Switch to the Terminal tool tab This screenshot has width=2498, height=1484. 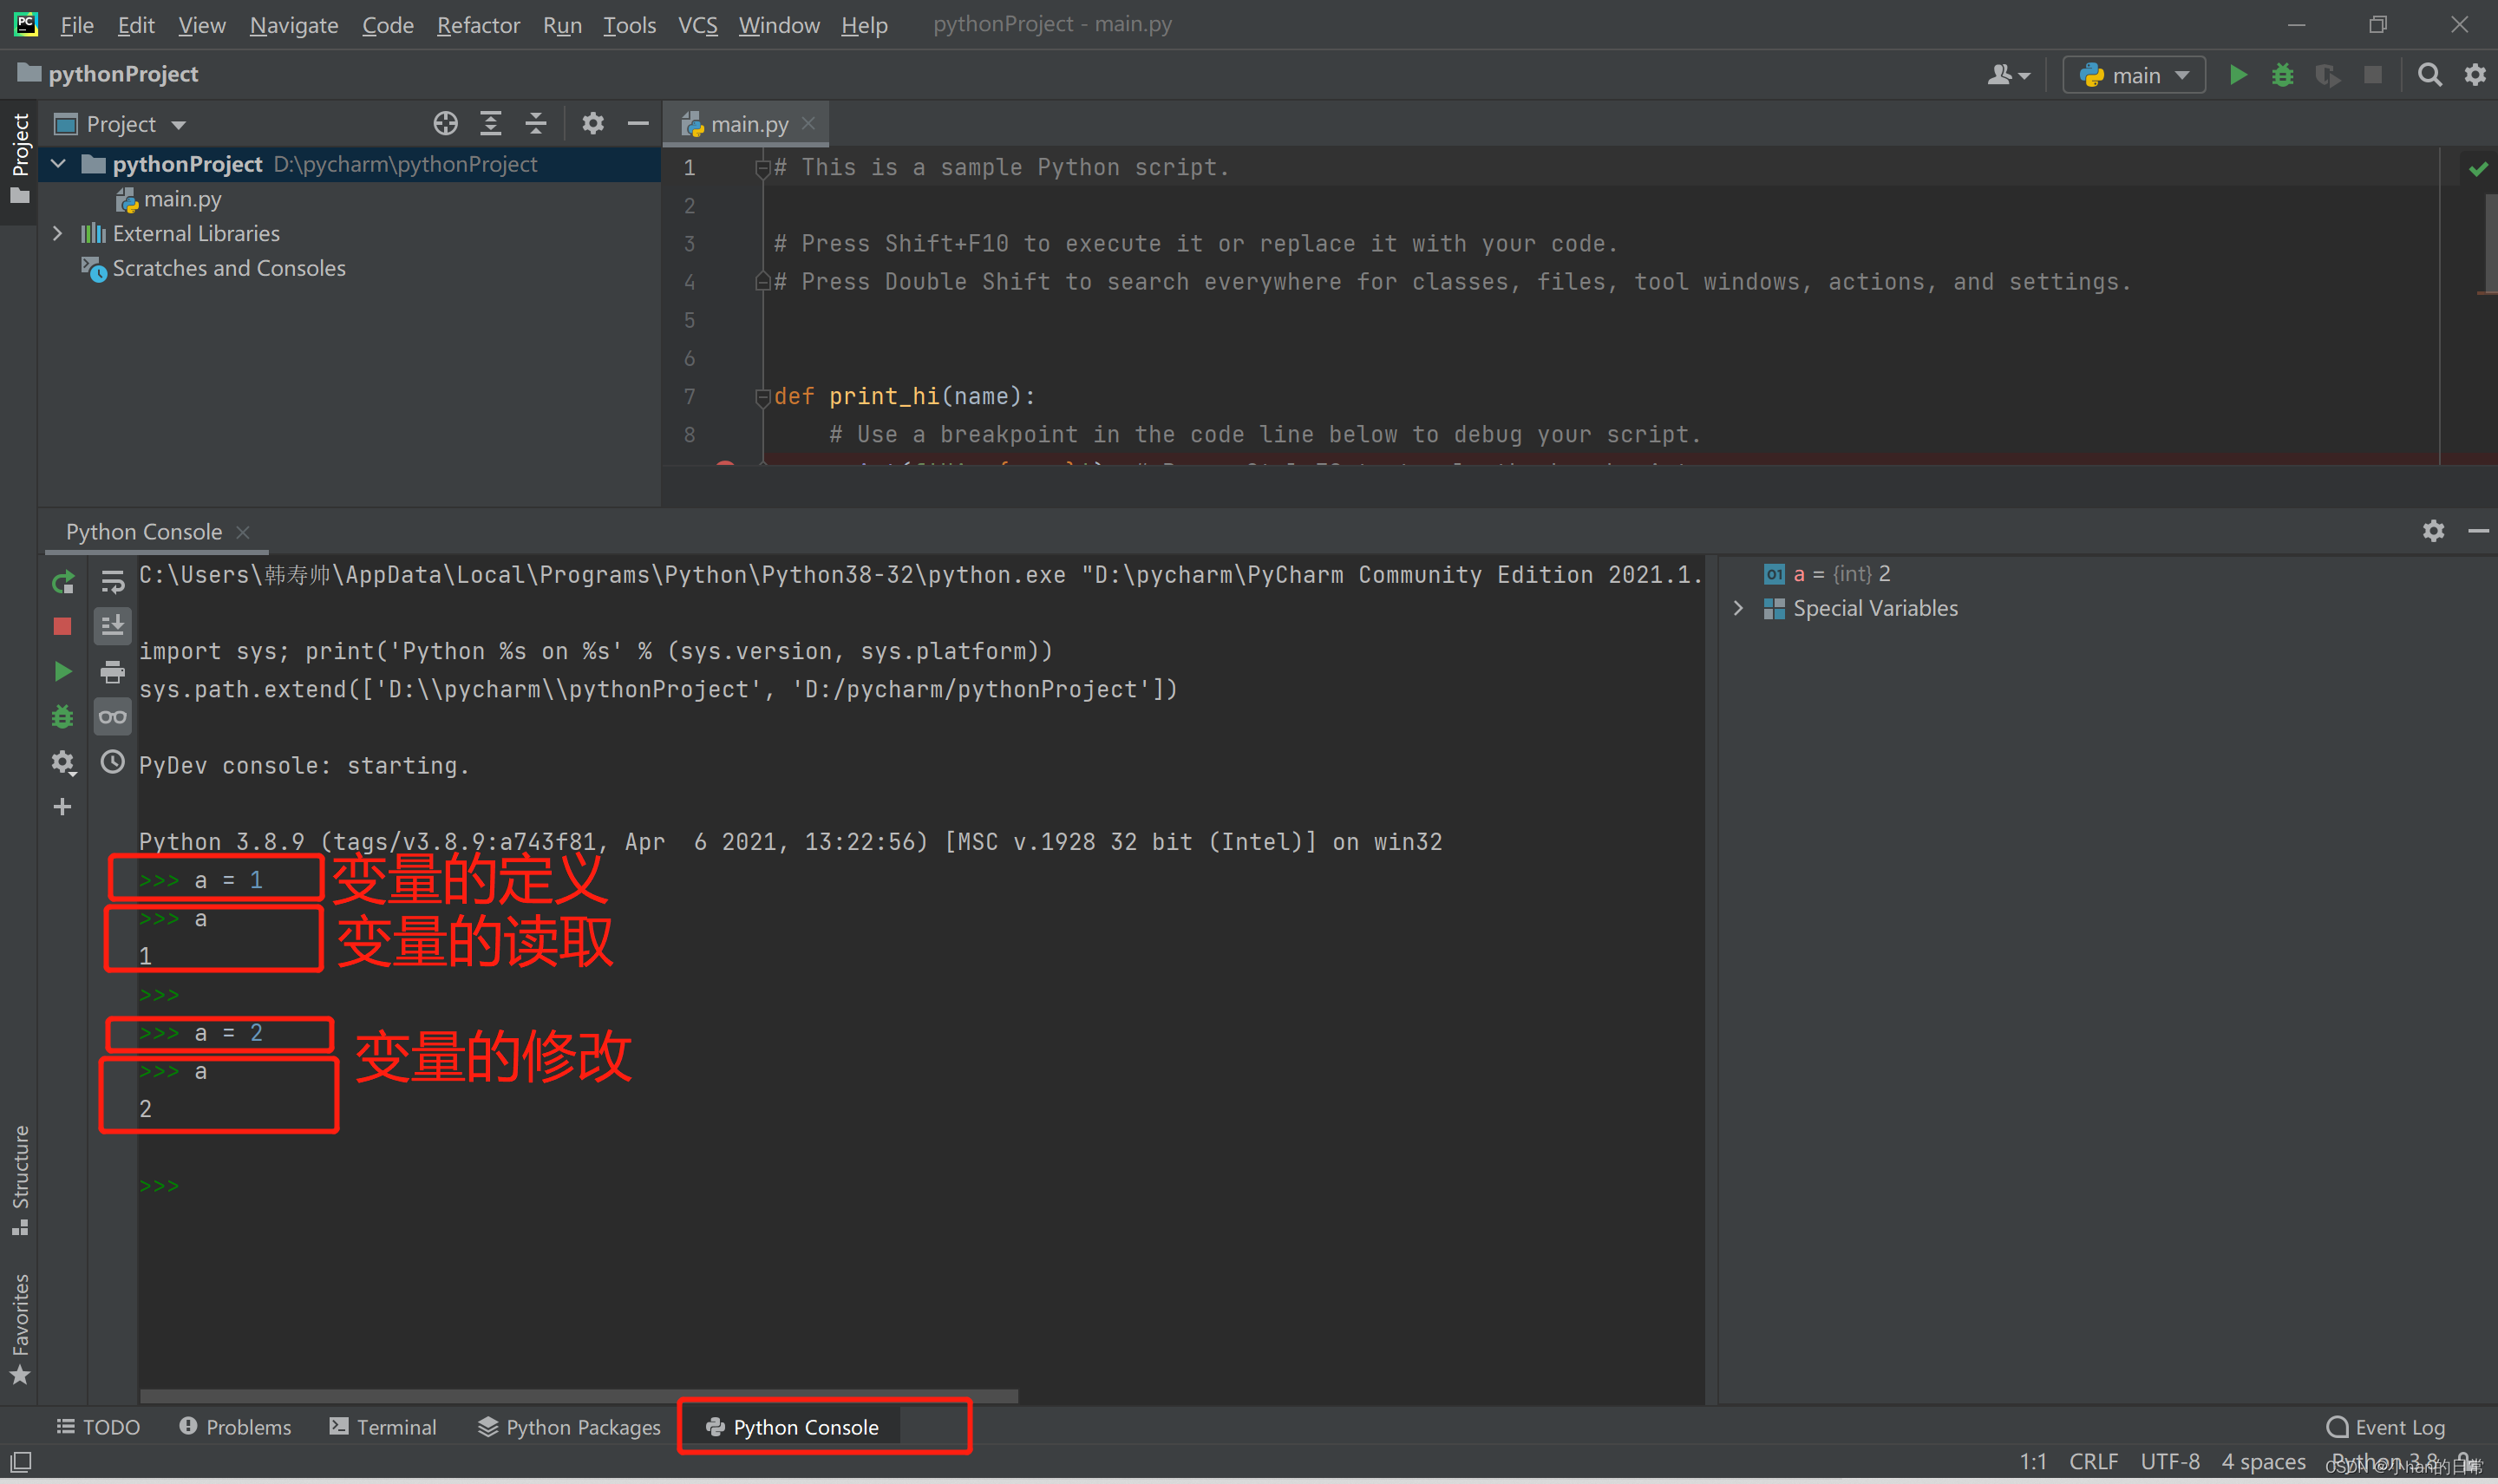coord(383,1427)
